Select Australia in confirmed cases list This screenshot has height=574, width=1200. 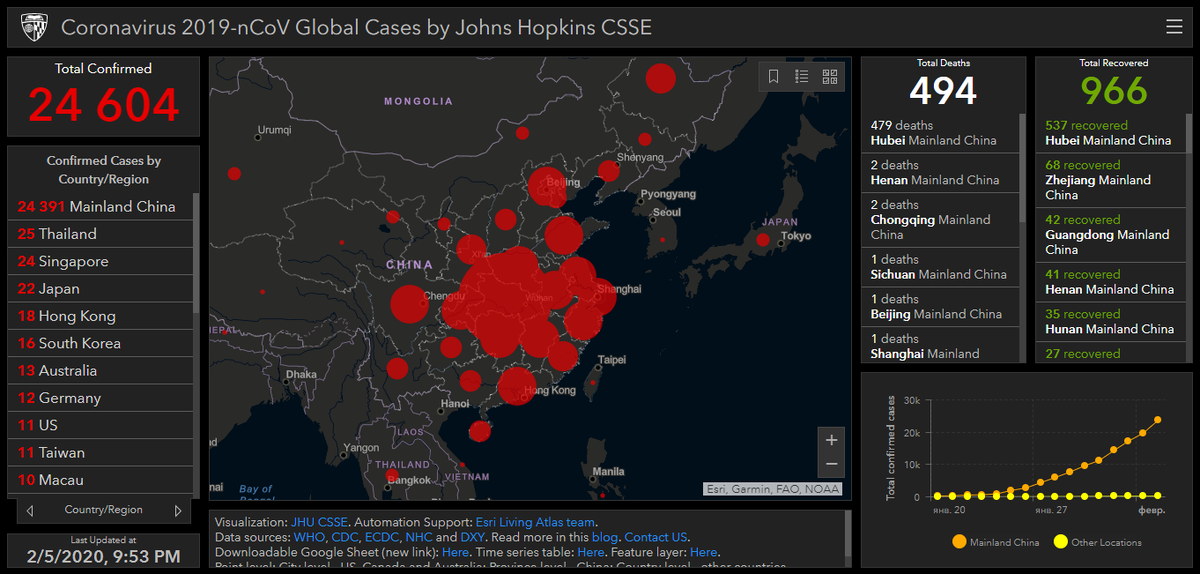(99, 370)
